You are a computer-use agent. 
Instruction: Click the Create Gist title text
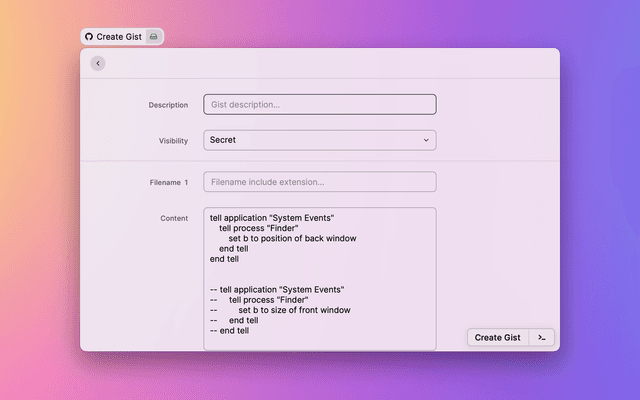[x=119, y=37]
